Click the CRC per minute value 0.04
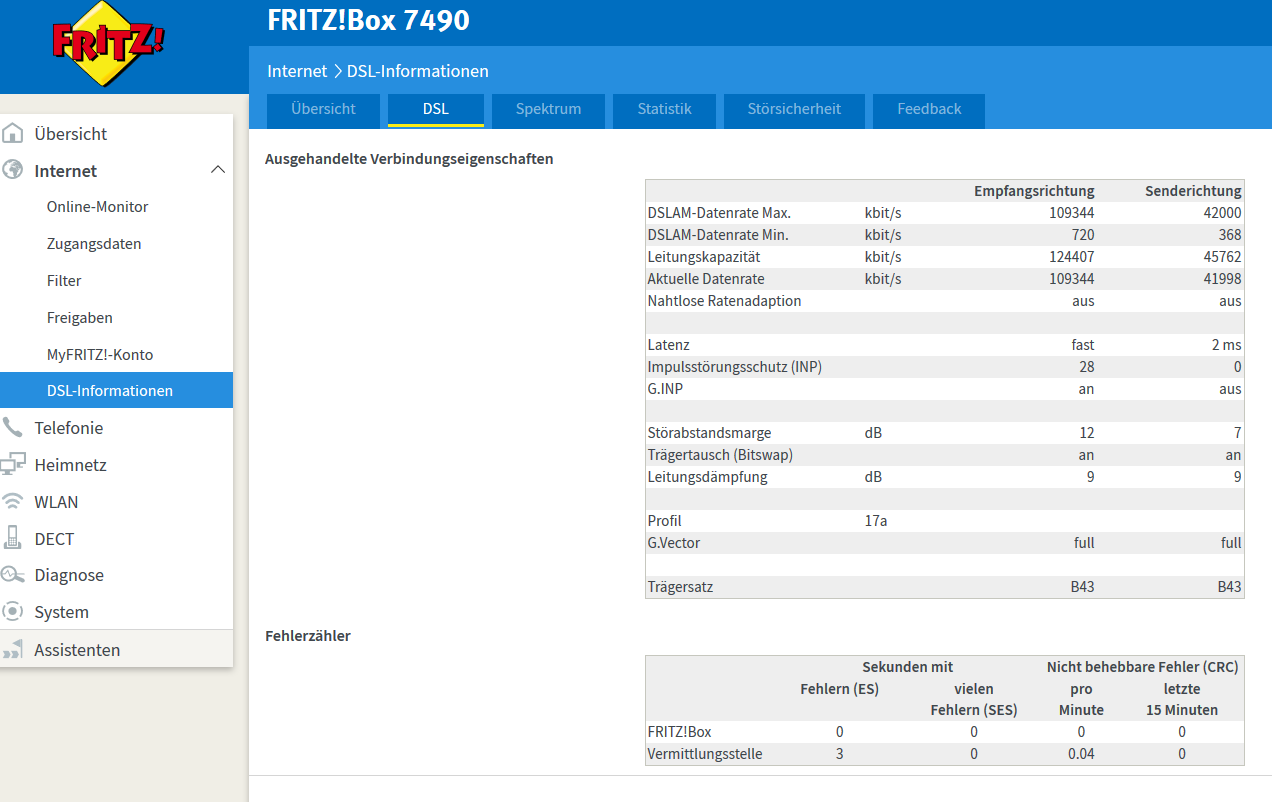Viewport: 1272px width, 802px height. click(1081, 754)
